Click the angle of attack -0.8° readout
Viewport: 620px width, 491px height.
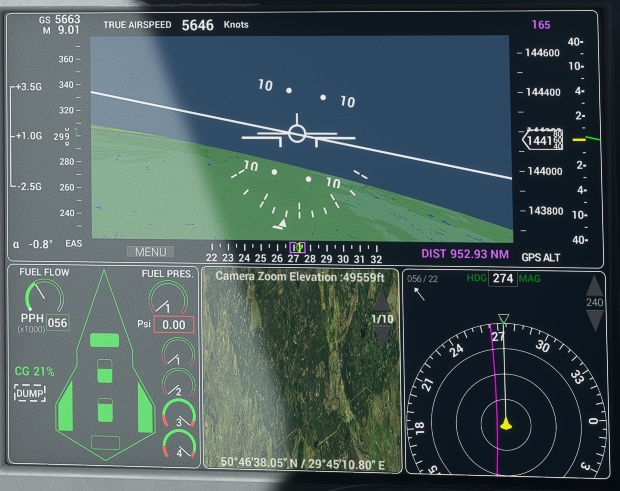click(33, 244)
